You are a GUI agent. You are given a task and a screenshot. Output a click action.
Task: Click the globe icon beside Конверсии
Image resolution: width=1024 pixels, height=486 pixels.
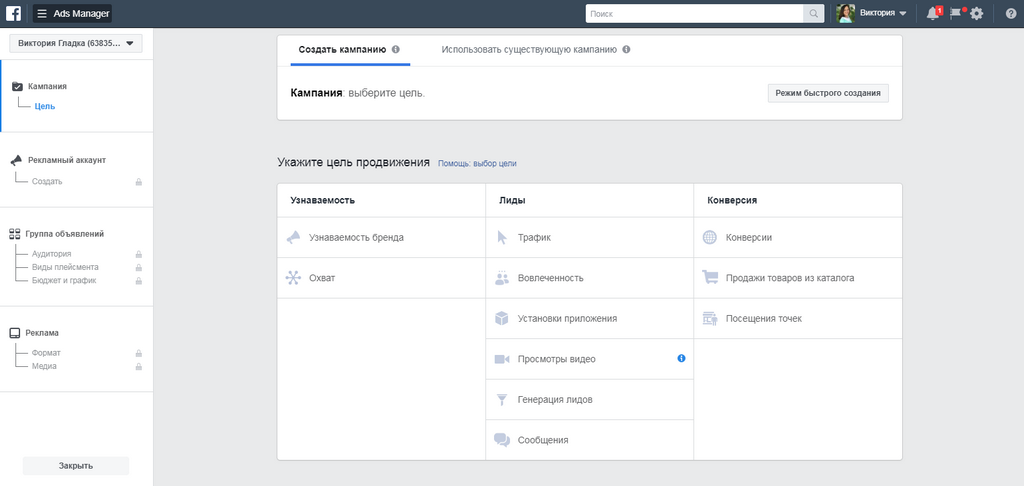click(710, 238)
